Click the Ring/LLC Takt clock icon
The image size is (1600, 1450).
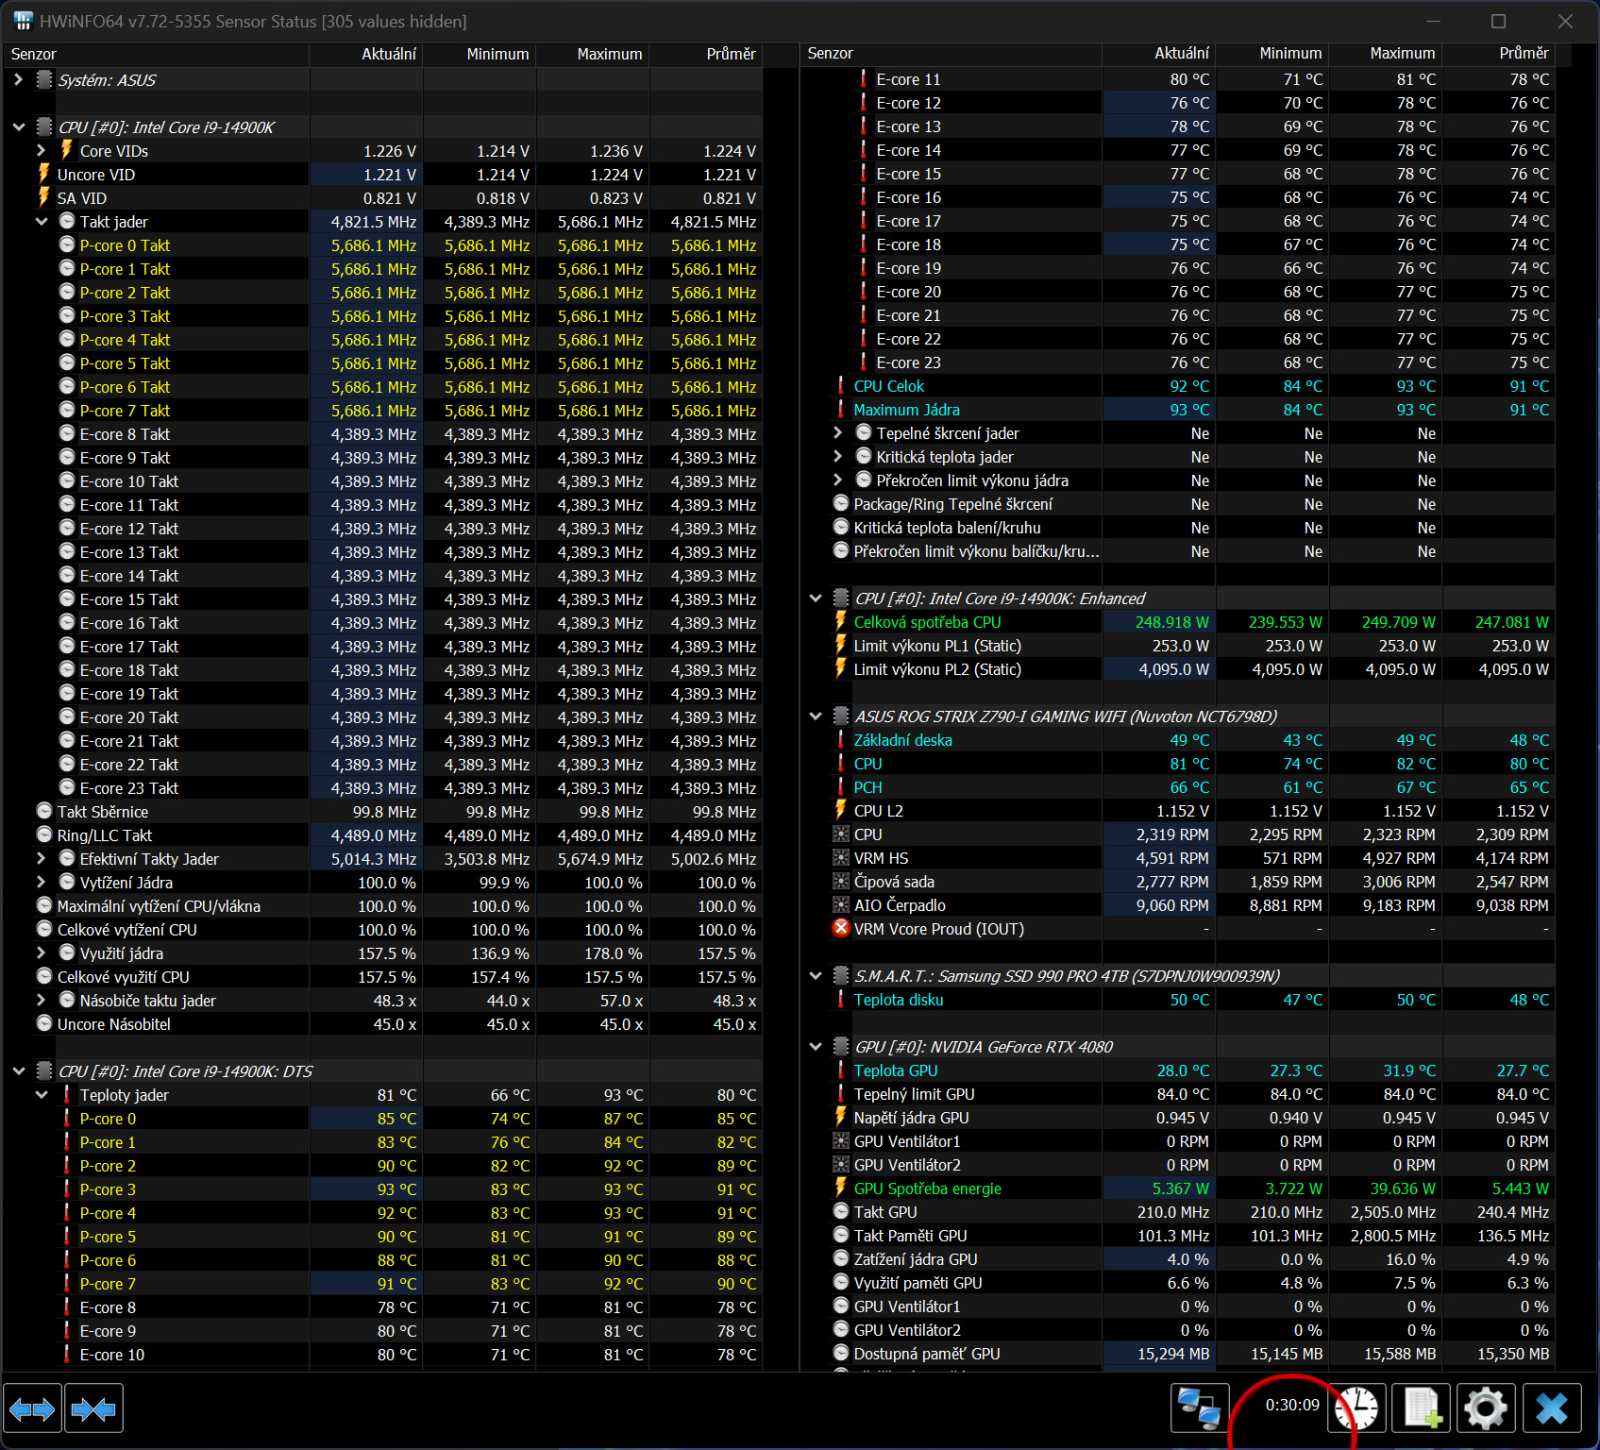pos(44,835)
